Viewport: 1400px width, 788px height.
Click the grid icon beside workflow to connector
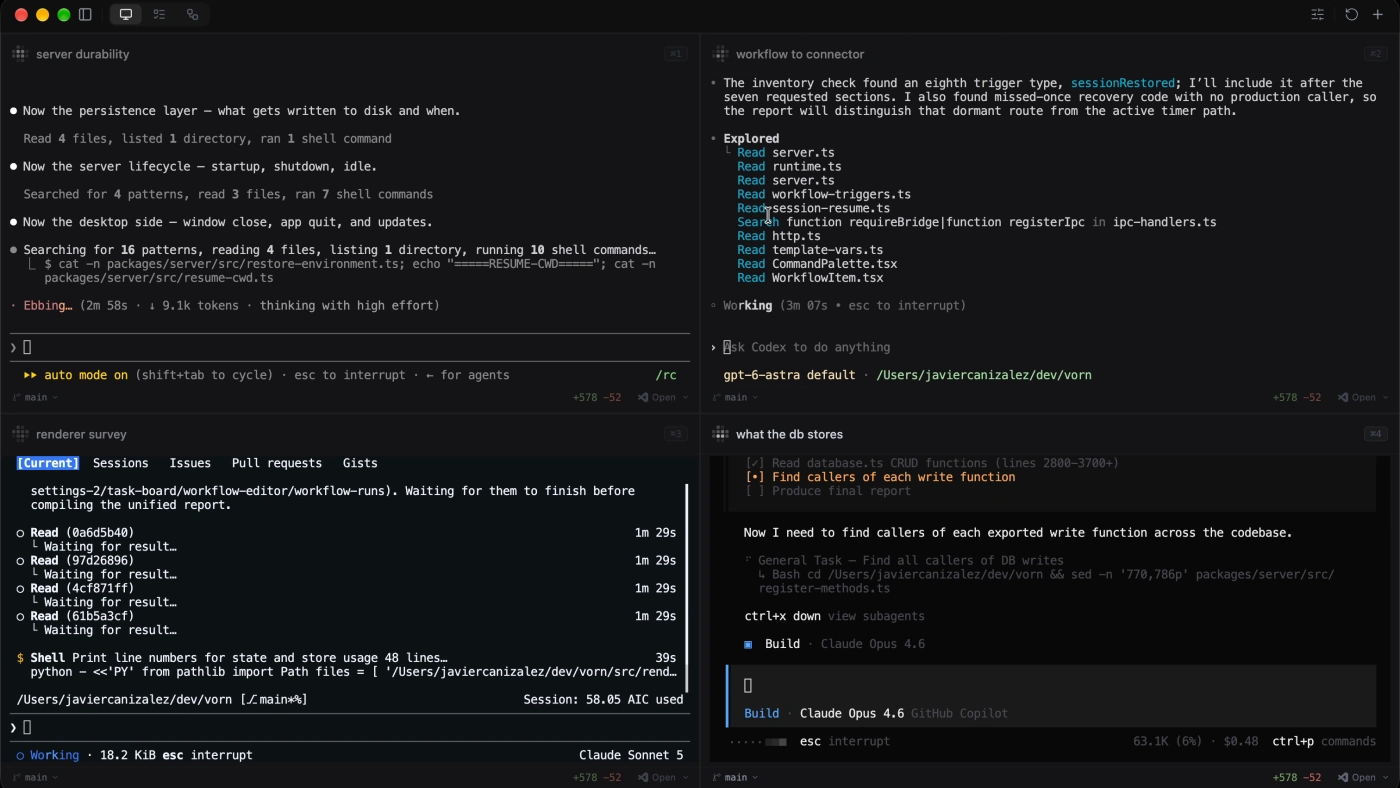719,54
